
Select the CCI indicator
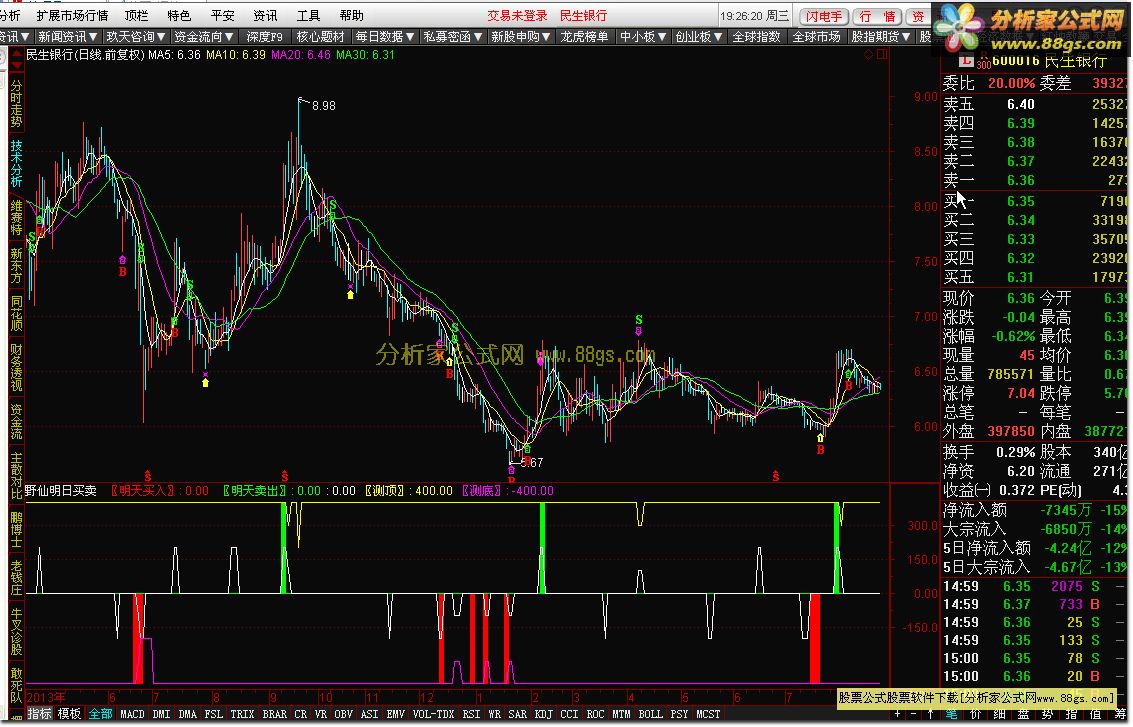coord(569,714)
